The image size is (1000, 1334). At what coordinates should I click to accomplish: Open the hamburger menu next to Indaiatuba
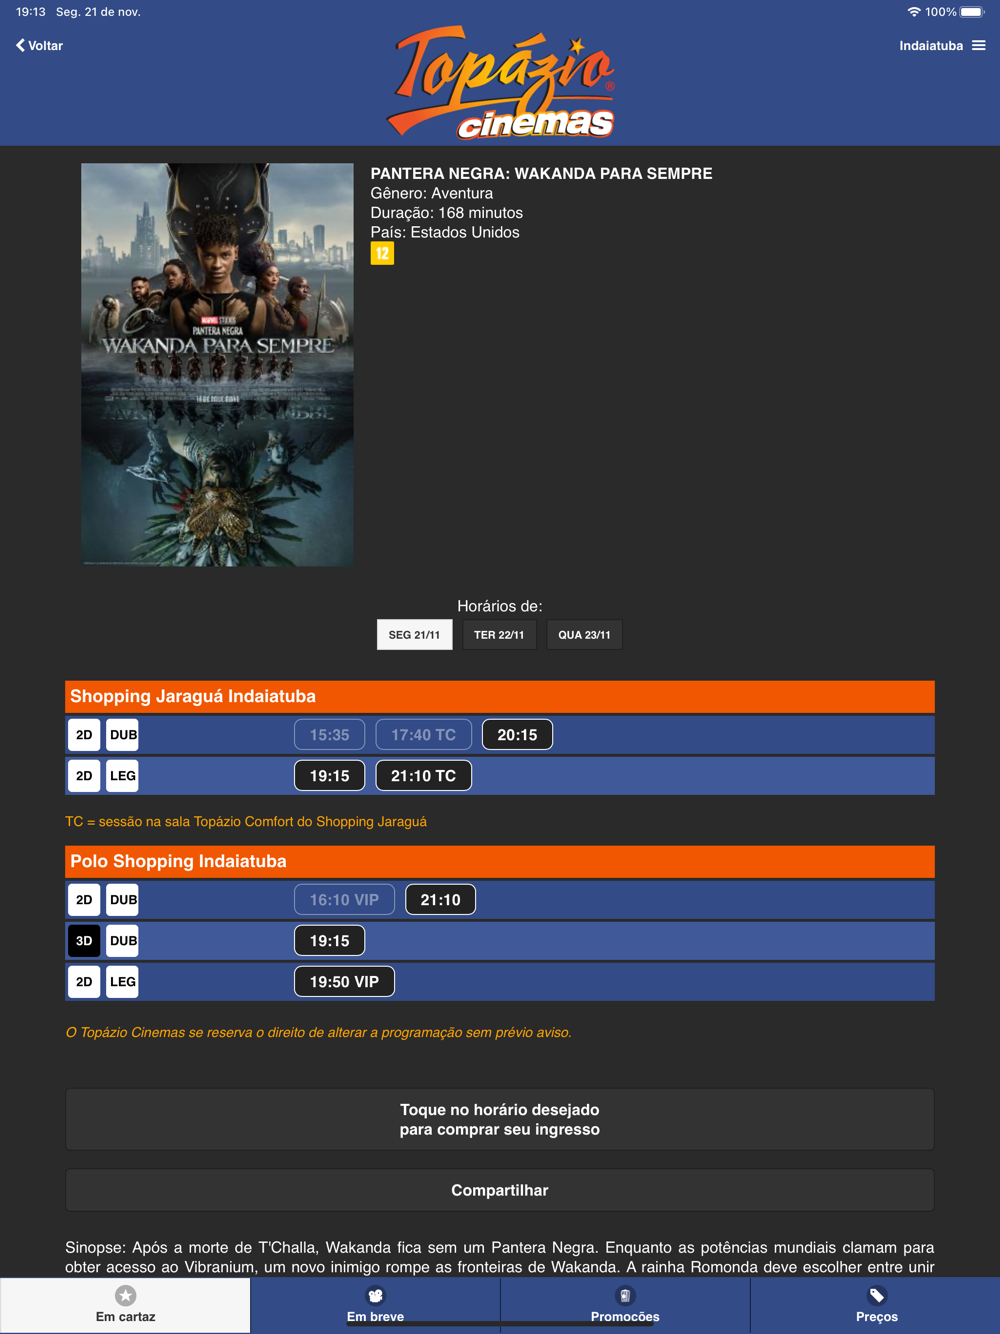(979, 45)
